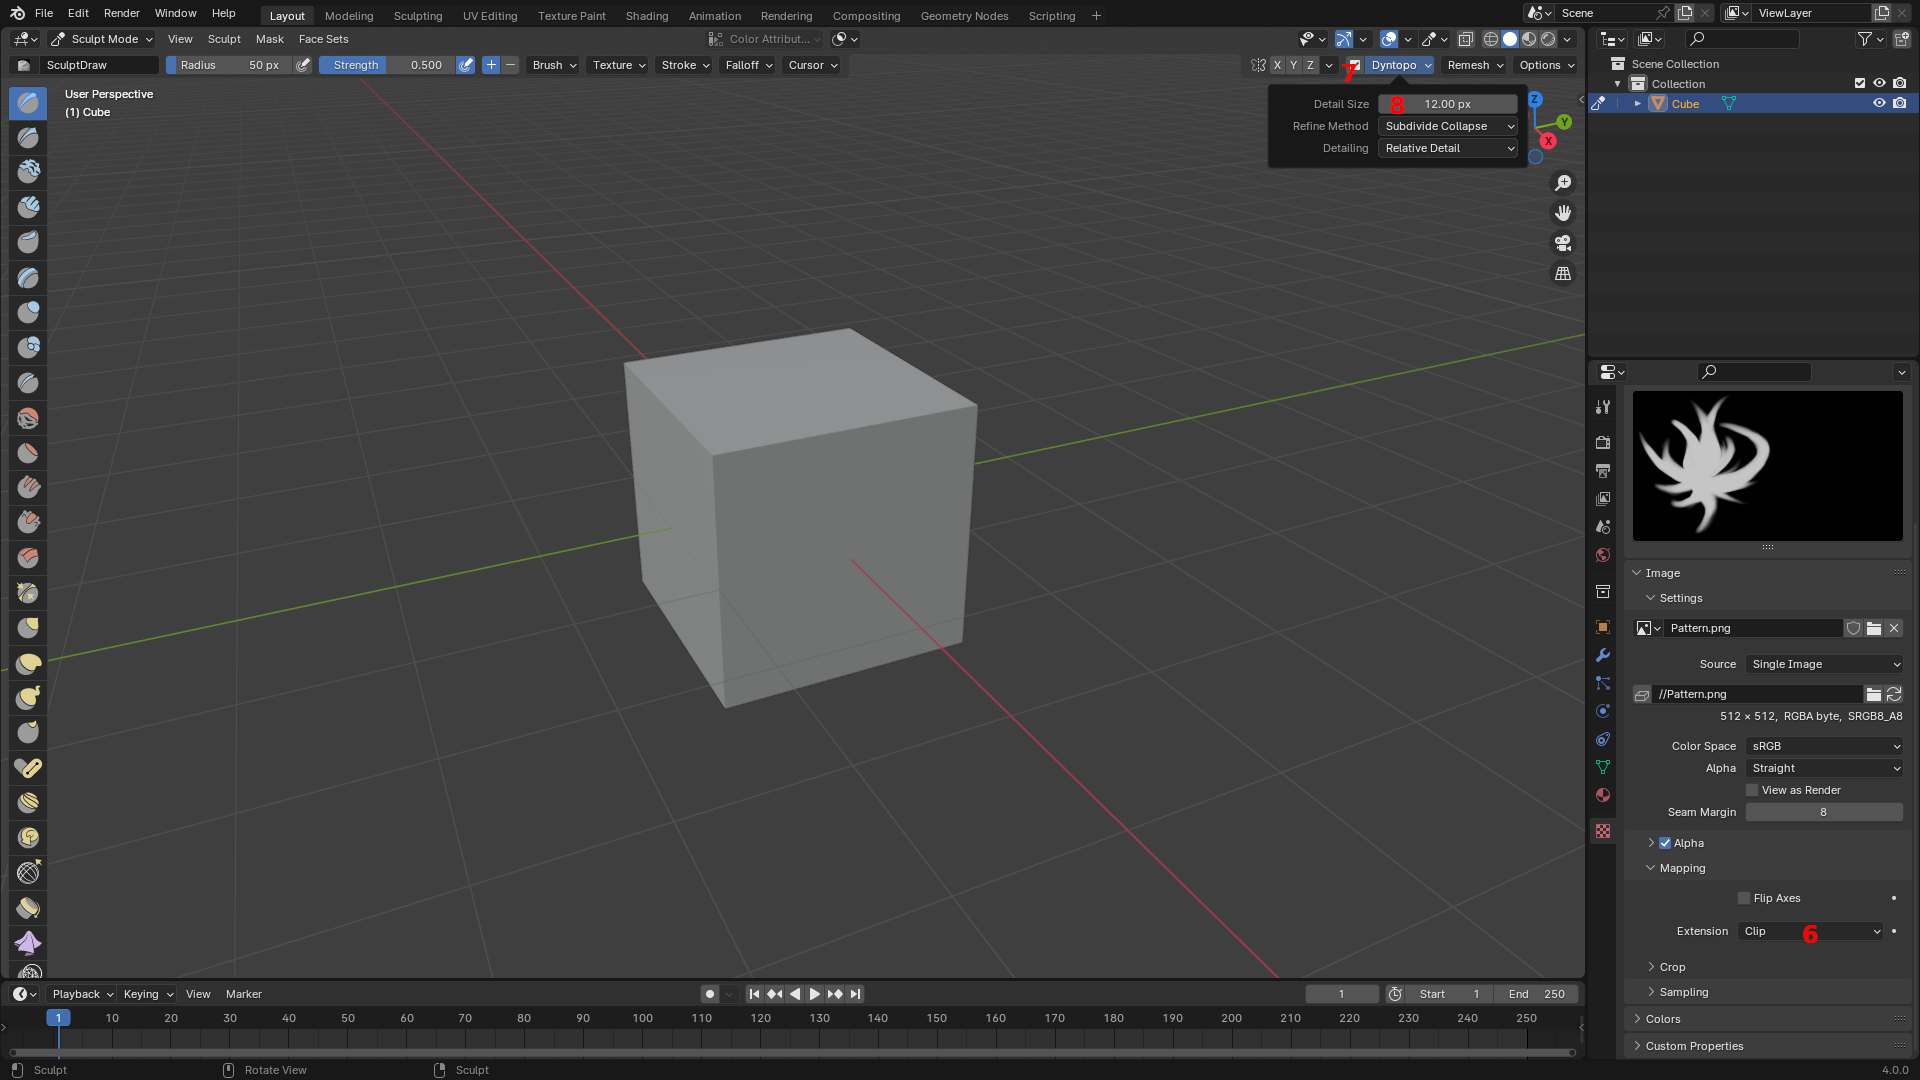Click the zoom view magnifier gizmo
The width and height of the screenshot is (1920, 1080).
tap(1563, 183)
